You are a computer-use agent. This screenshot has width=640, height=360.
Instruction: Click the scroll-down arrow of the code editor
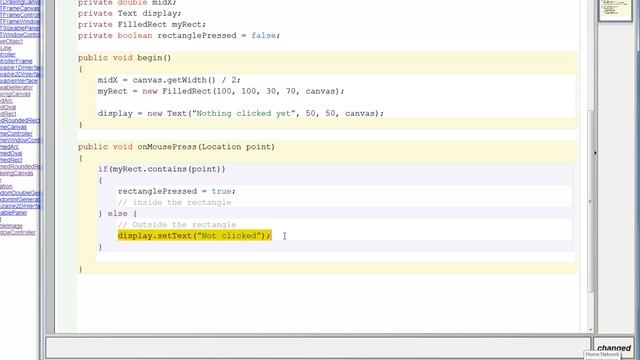click(590, 329)
